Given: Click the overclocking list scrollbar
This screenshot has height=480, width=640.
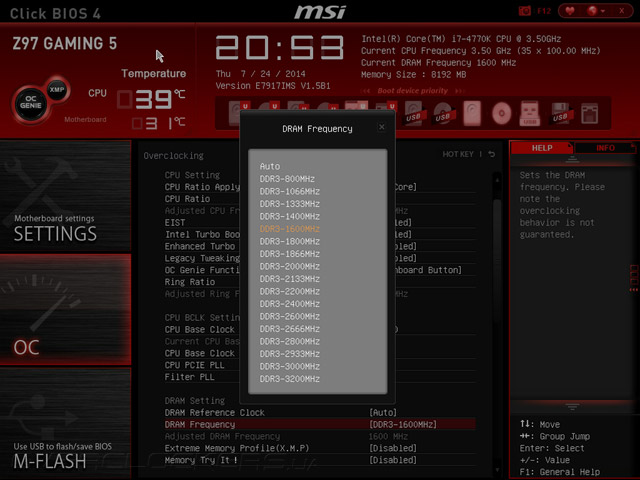Looking at the screenshot, I should [497, 261].
